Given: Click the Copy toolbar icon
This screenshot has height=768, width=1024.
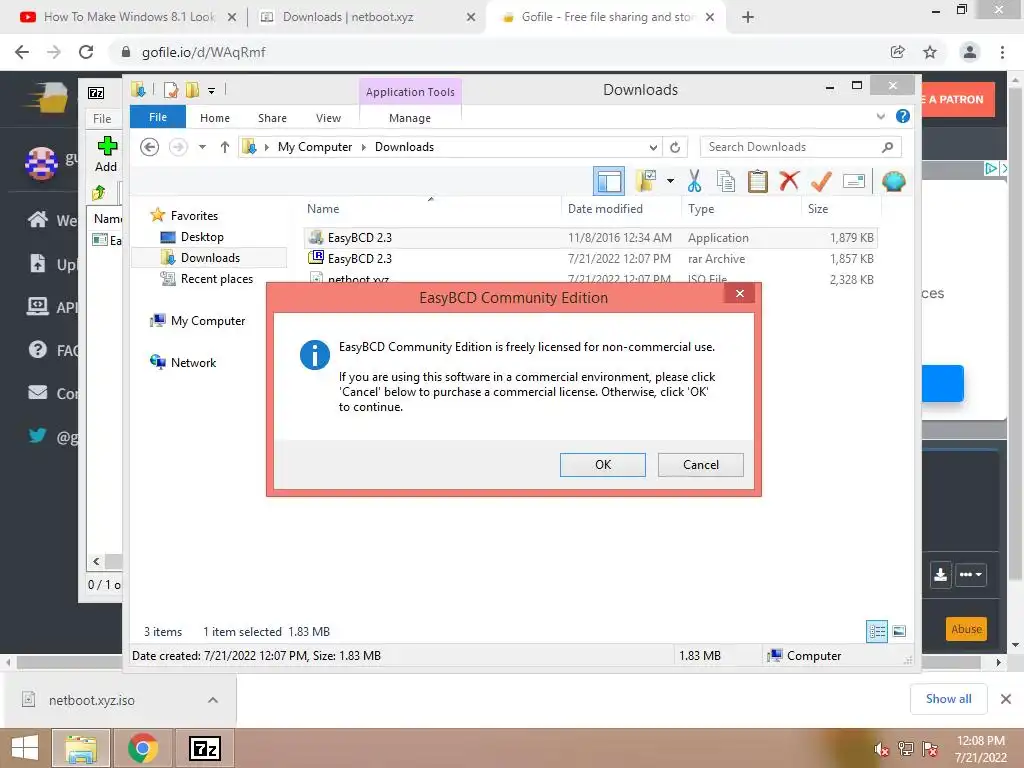Looking at the screenshot, I should tap(726, 181).
